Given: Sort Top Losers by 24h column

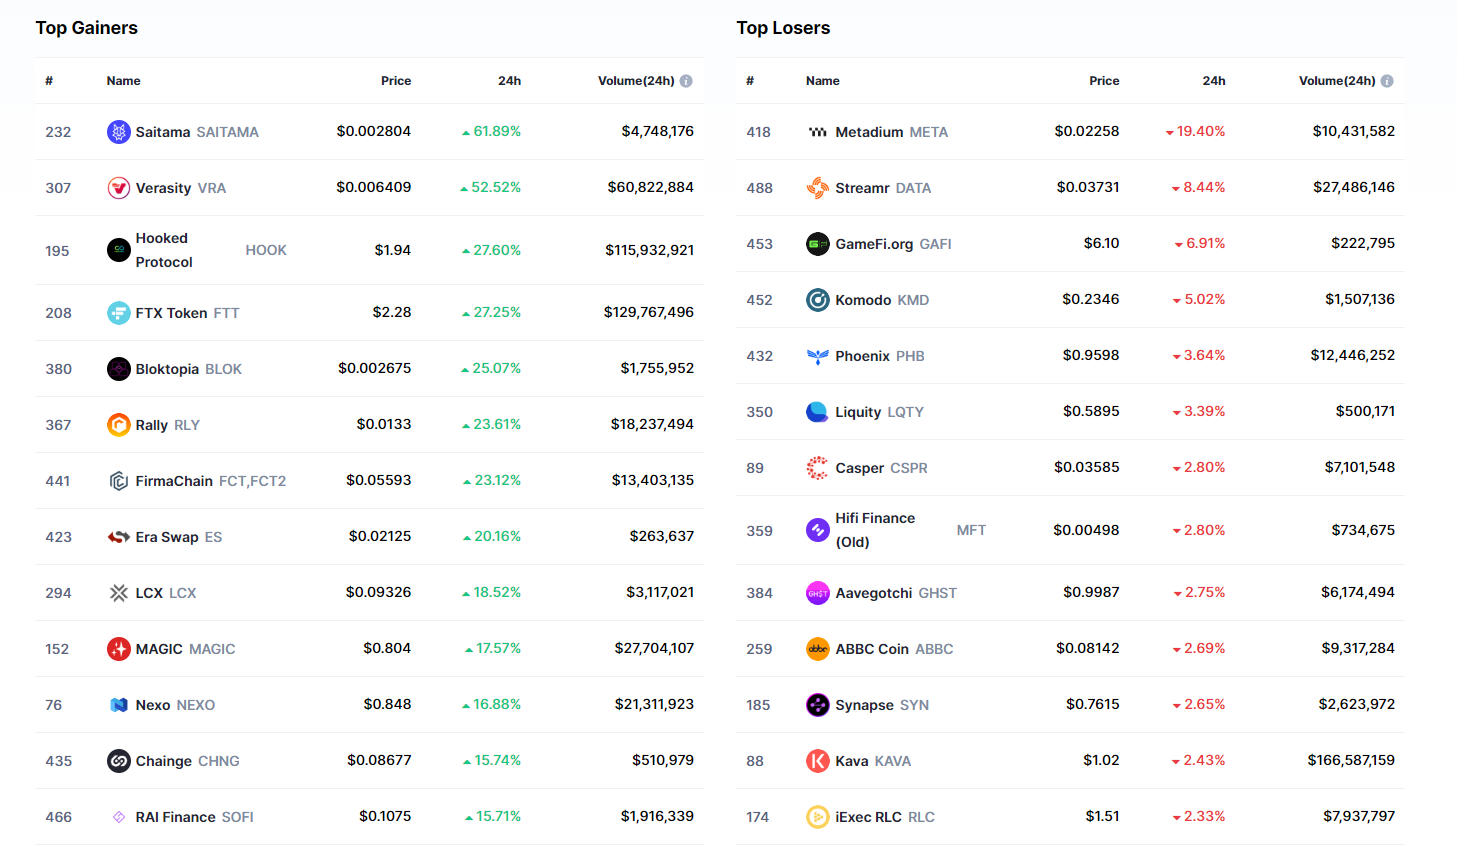Looking at the screenshot, I should point(1213,81).
